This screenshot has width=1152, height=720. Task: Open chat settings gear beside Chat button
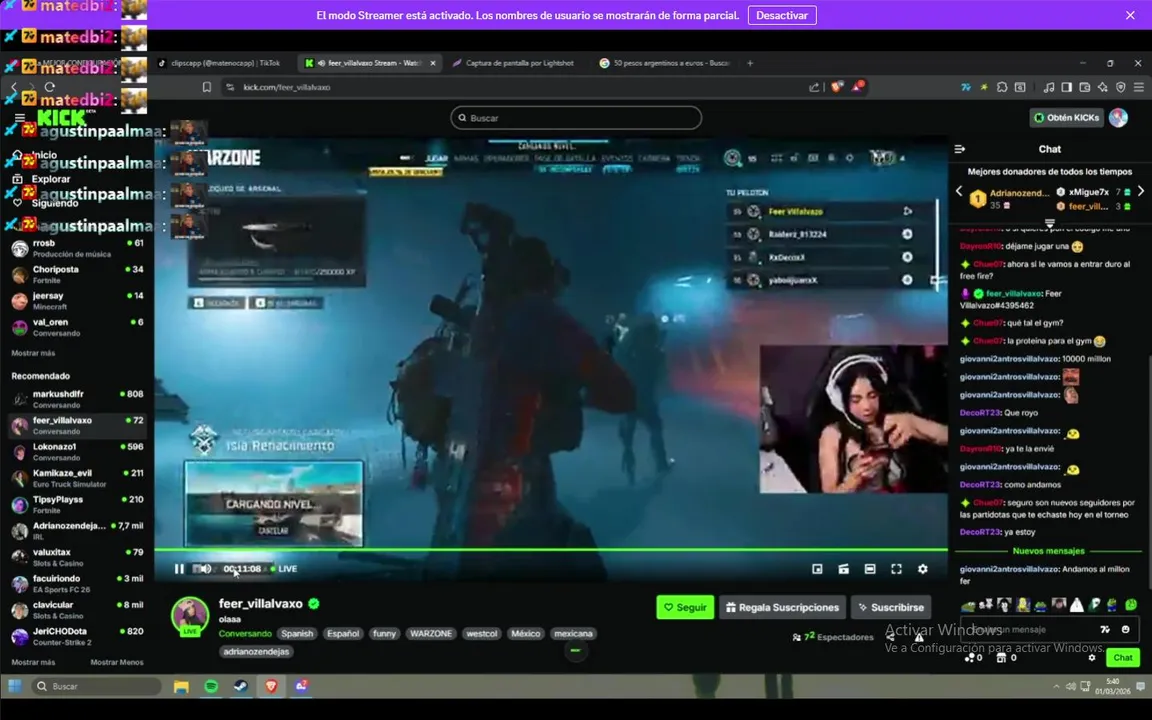[1092, 658]
